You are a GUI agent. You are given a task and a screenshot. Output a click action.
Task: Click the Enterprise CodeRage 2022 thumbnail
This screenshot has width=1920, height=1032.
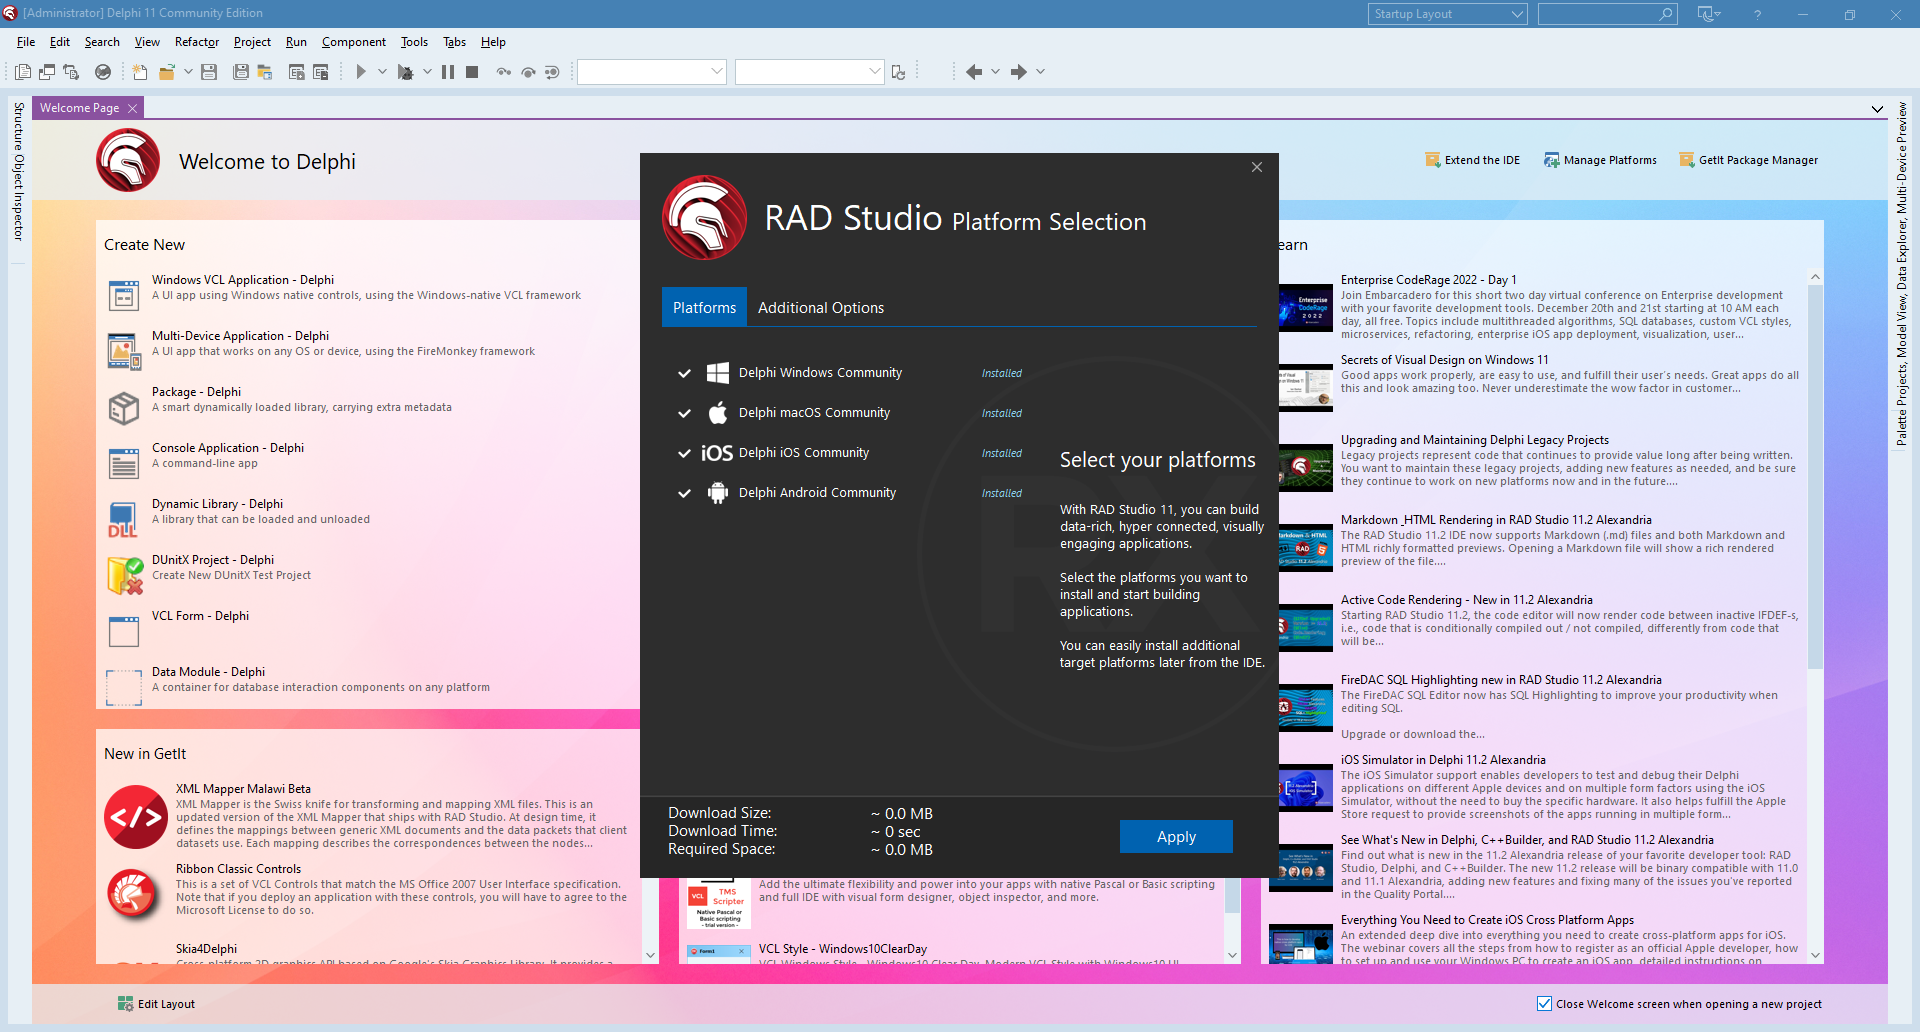pyautogui.click(x=1305, y=307)
